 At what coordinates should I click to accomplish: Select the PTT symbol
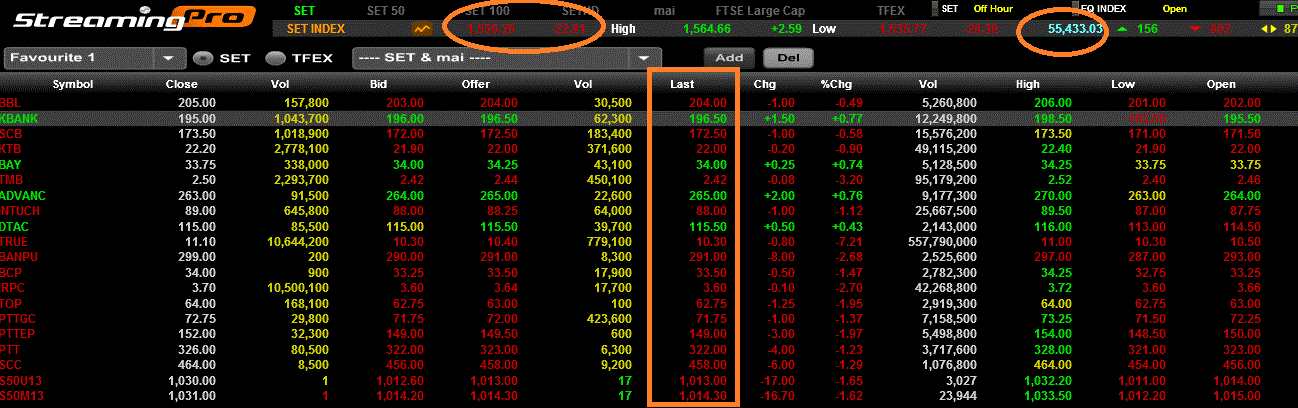10,349
